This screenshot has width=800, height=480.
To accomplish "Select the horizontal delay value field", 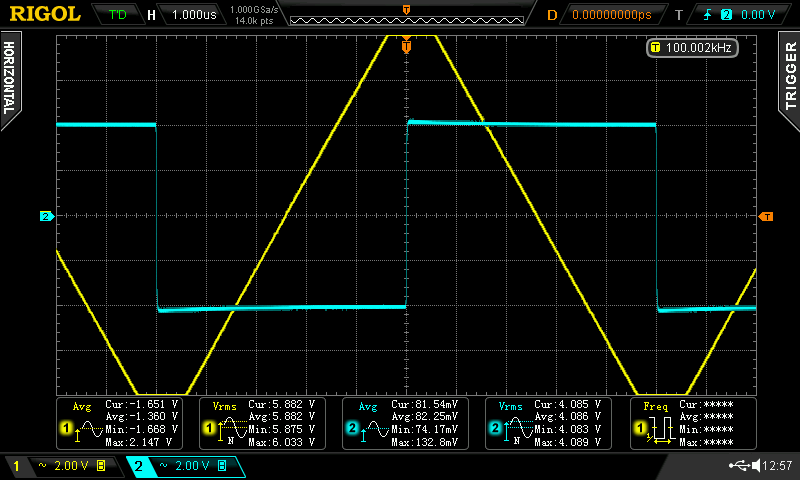I will pyautogui.click(x=610, y=15).
